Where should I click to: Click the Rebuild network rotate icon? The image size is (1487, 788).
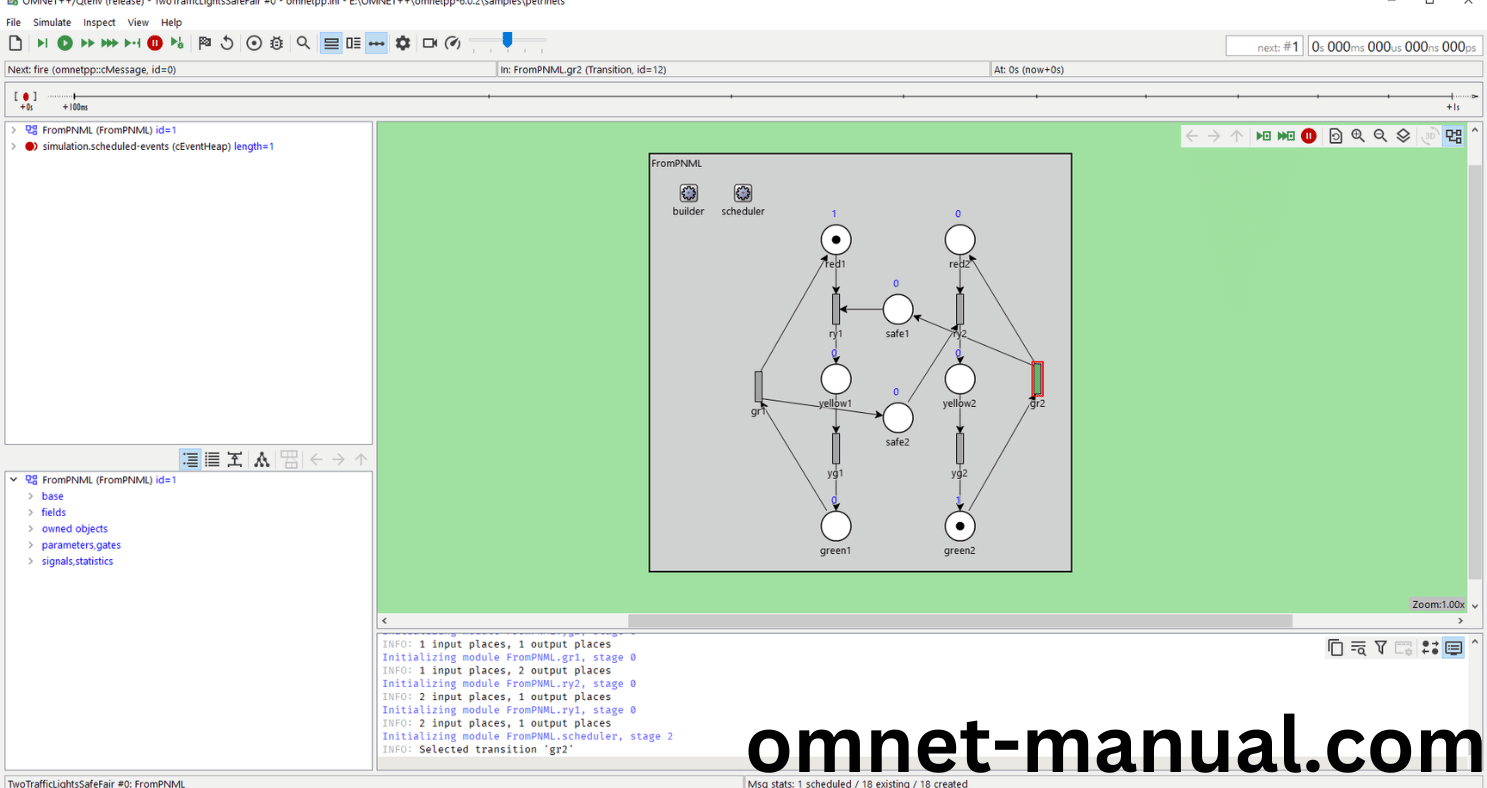[227, 43]
